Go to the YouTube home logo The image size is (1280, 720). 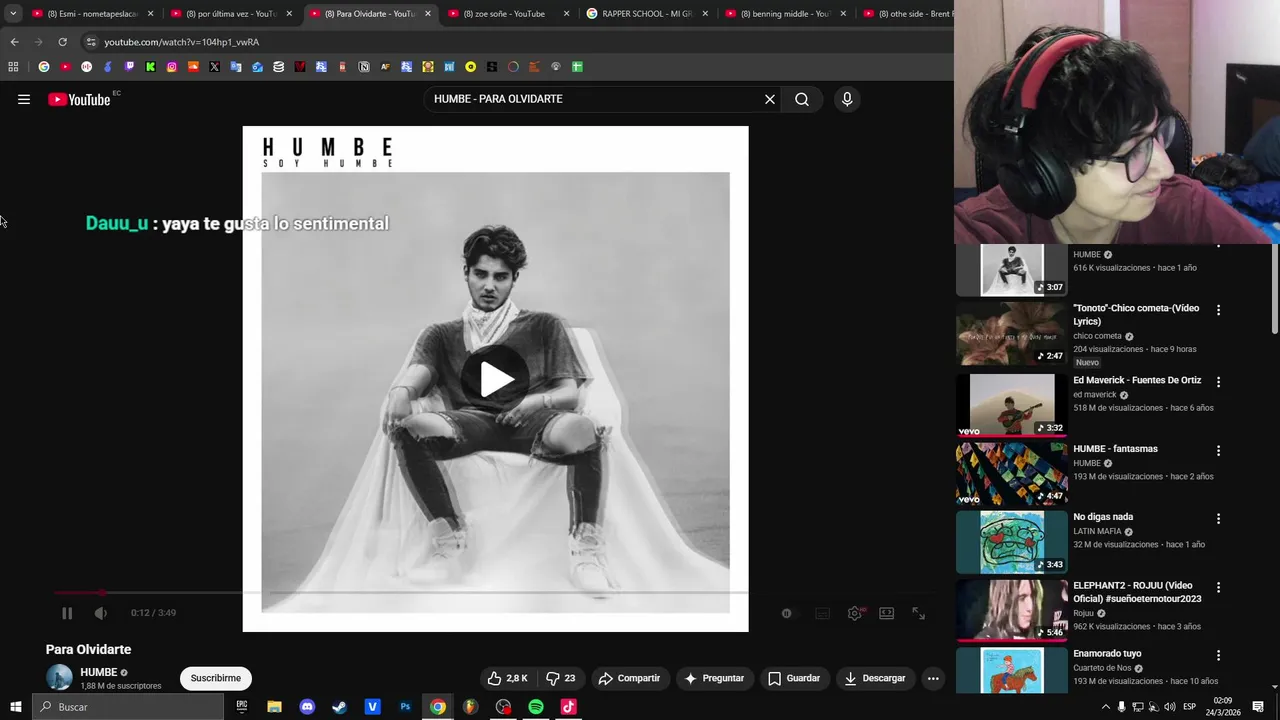[x=79, y=99]
